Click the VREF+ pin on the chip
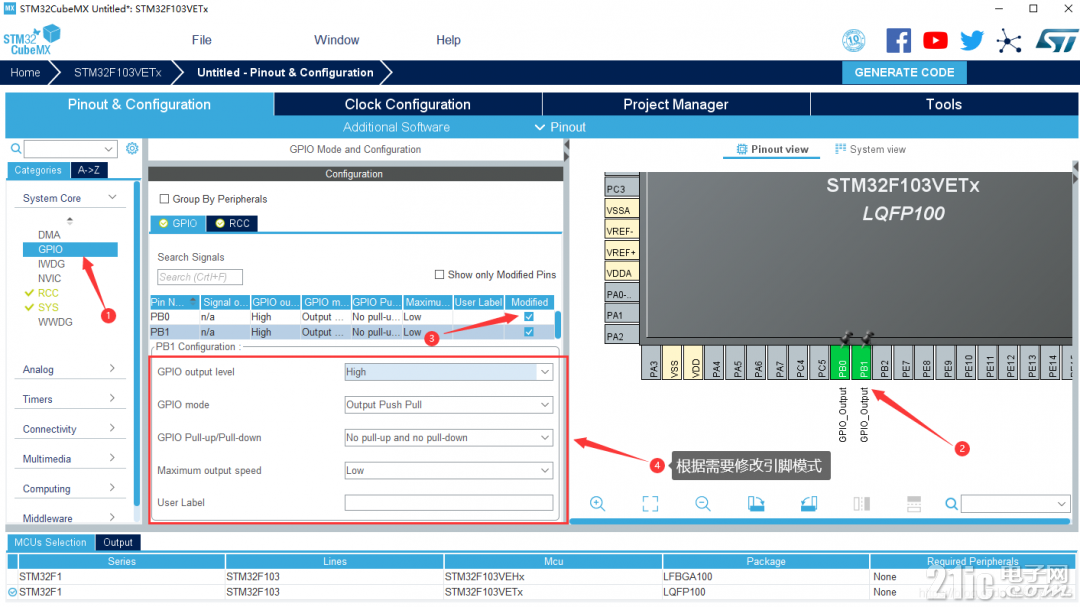 tap(621, 252)
